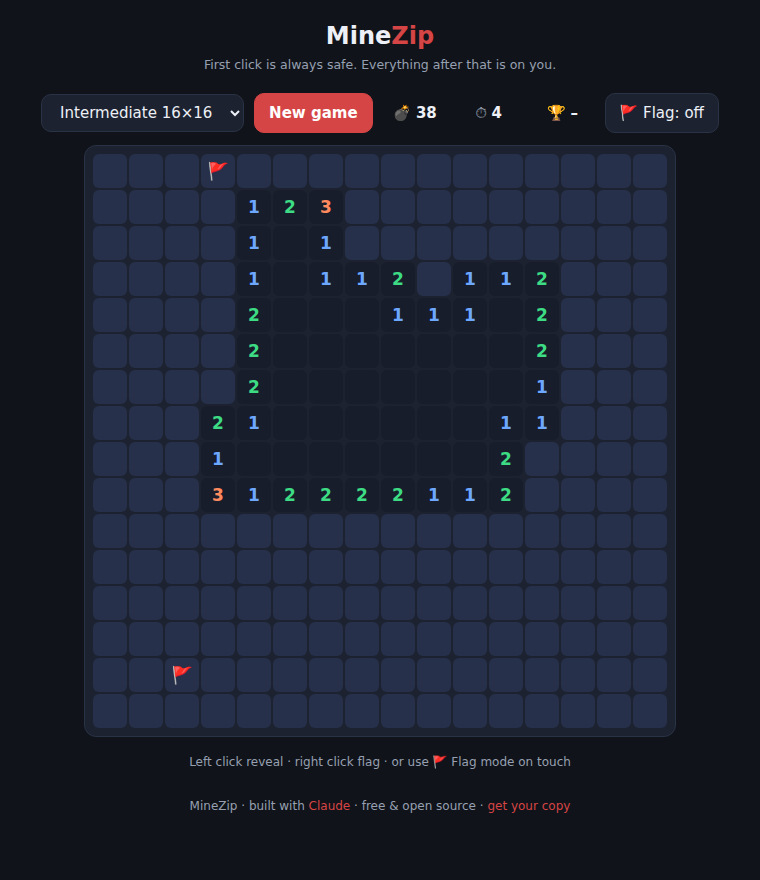Click the blue 1 directly above the lower orange 3
760x880 pixels.
pos(218,459)
